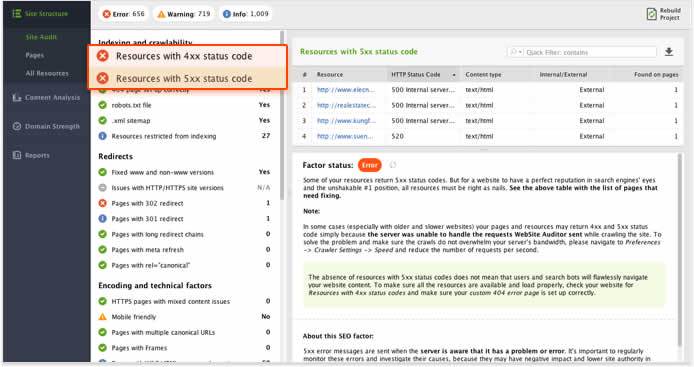Open the http://www.kungf... resource link
The height and width of the screenshot is (367, 694).
click(x=346, y=121)
